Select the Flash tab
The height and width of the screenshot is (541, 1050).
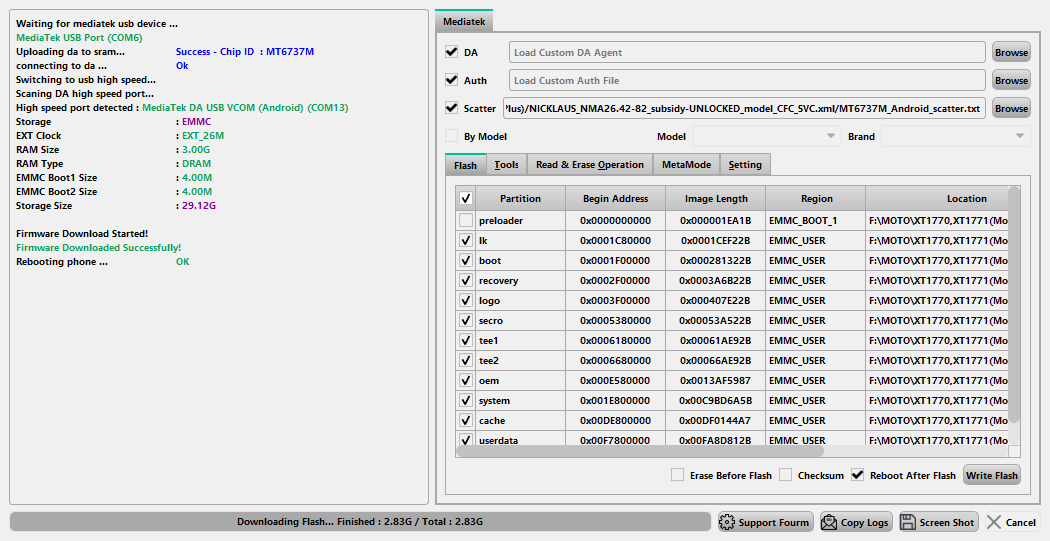(465, 165)
